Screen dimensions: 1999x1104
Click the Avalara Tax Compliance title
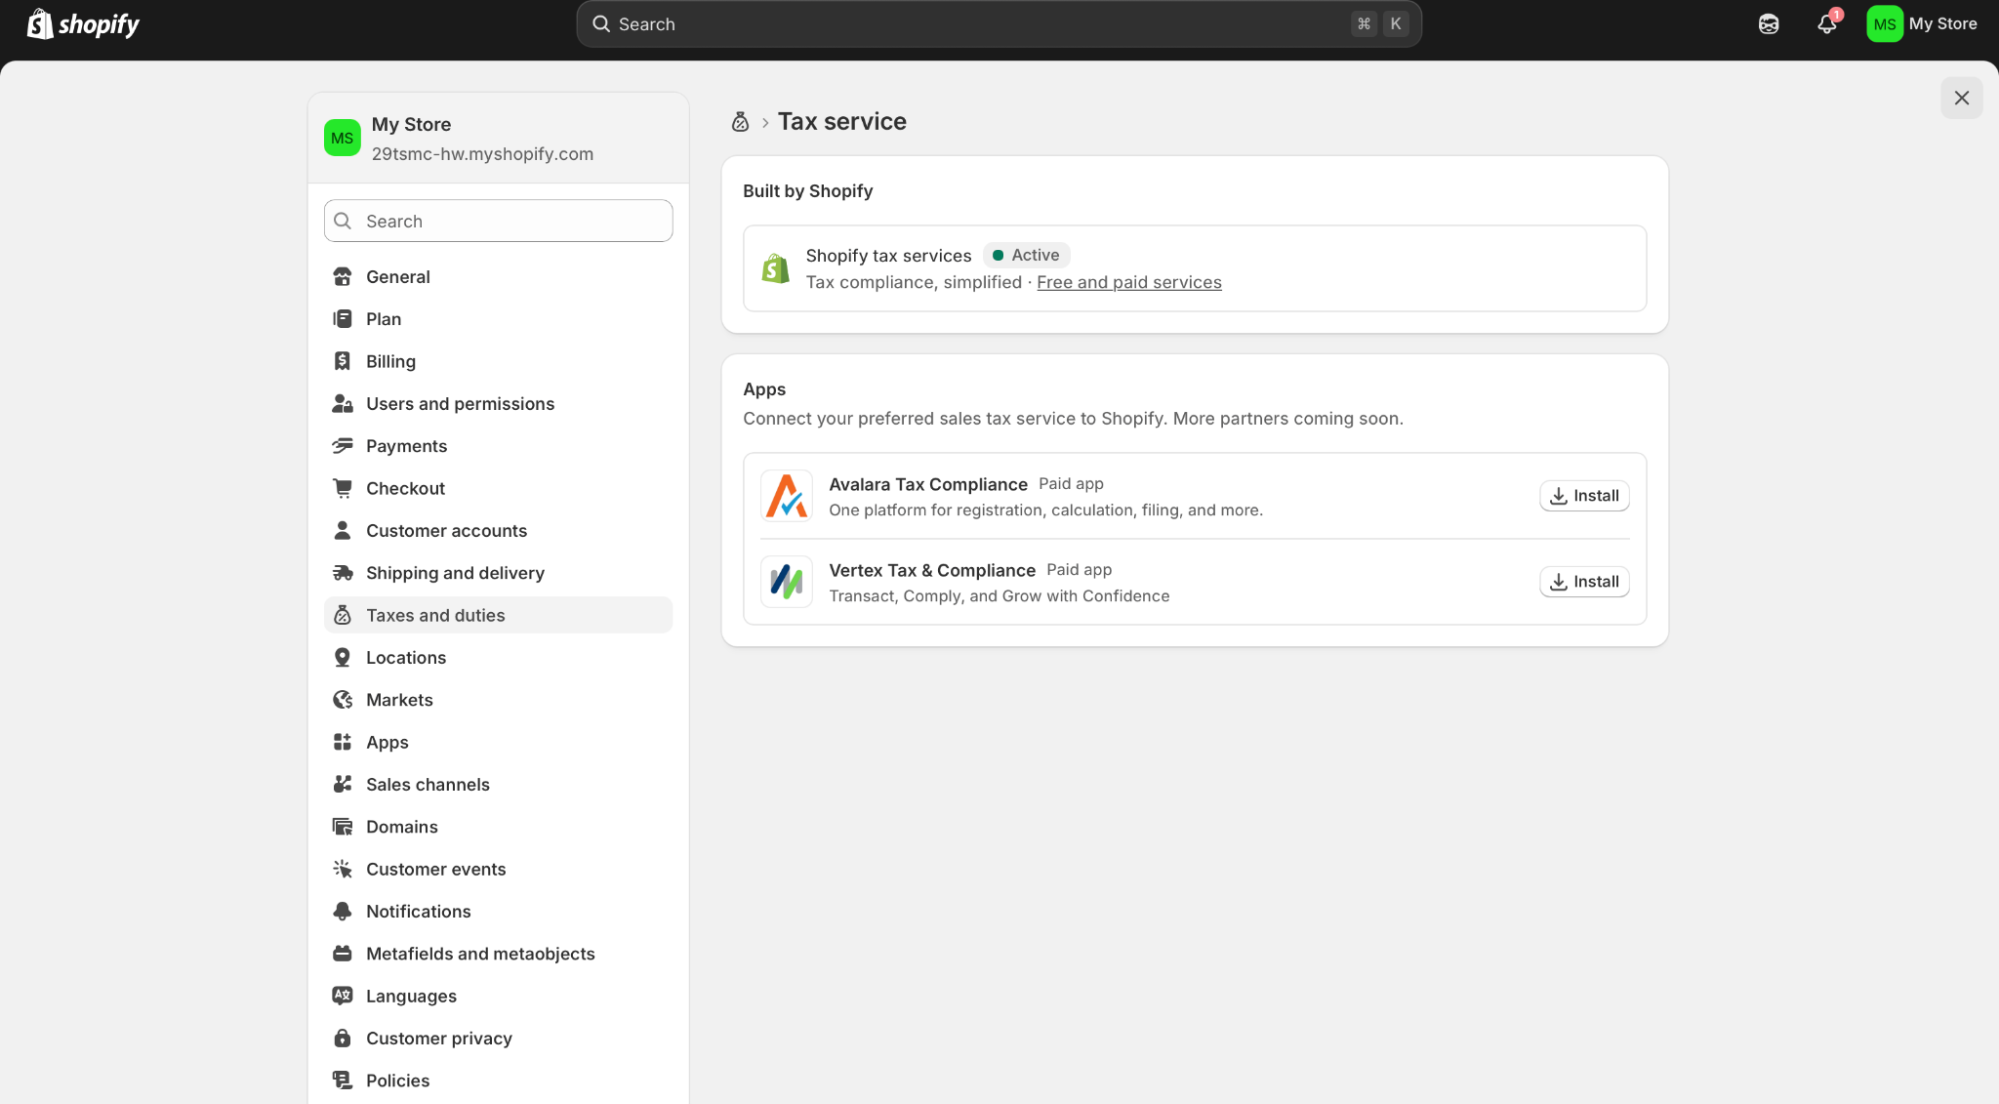(928, 484)
